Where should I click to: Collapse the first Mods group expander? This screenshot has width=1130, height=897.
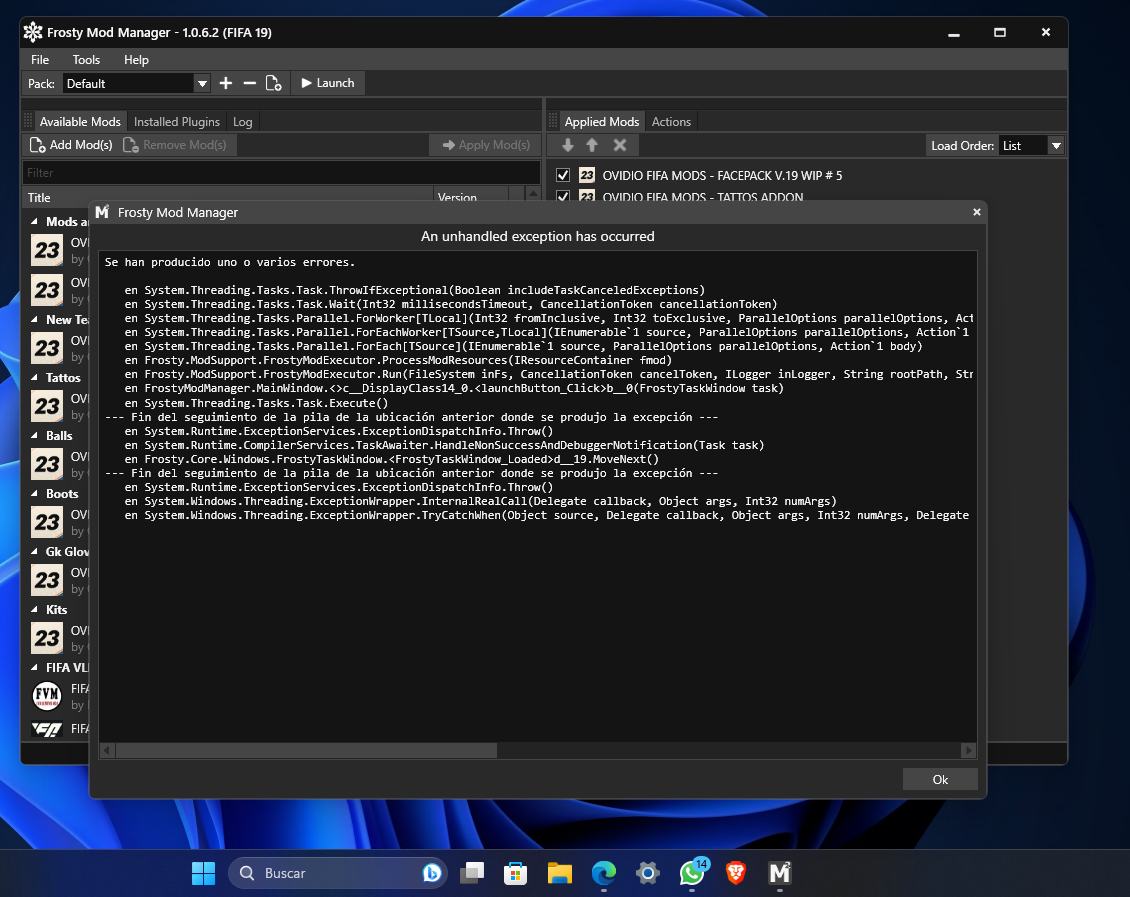coord(35,221)
